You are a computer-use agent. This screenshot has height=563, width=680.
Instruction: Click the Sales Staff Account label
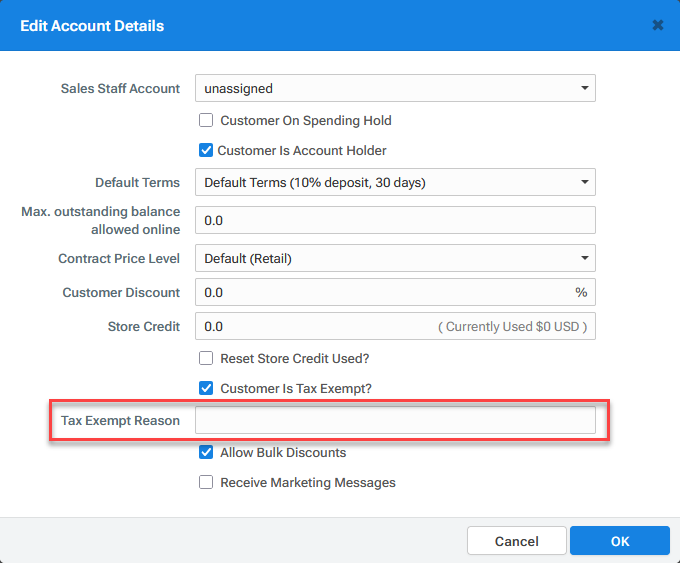120,88
